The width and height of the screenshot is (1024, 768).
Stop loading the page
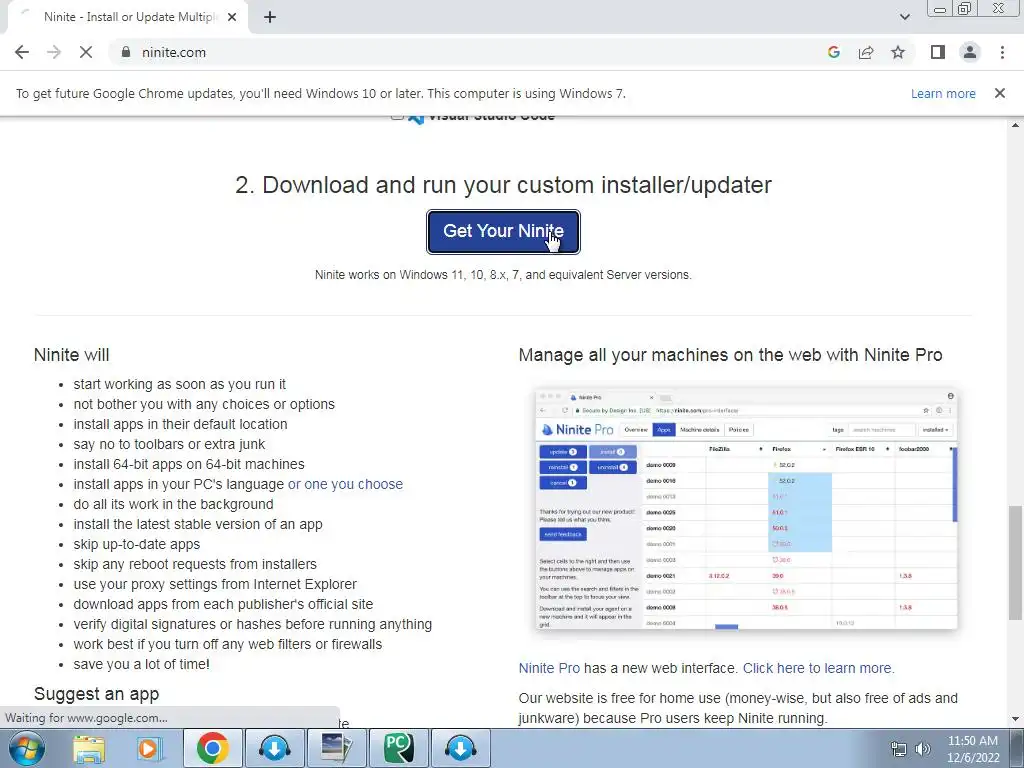[86, 52]
